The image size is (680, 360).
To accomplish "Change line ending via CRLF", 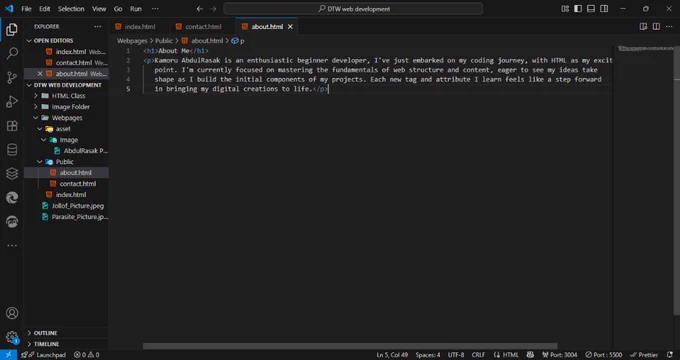I will (478, 355).
